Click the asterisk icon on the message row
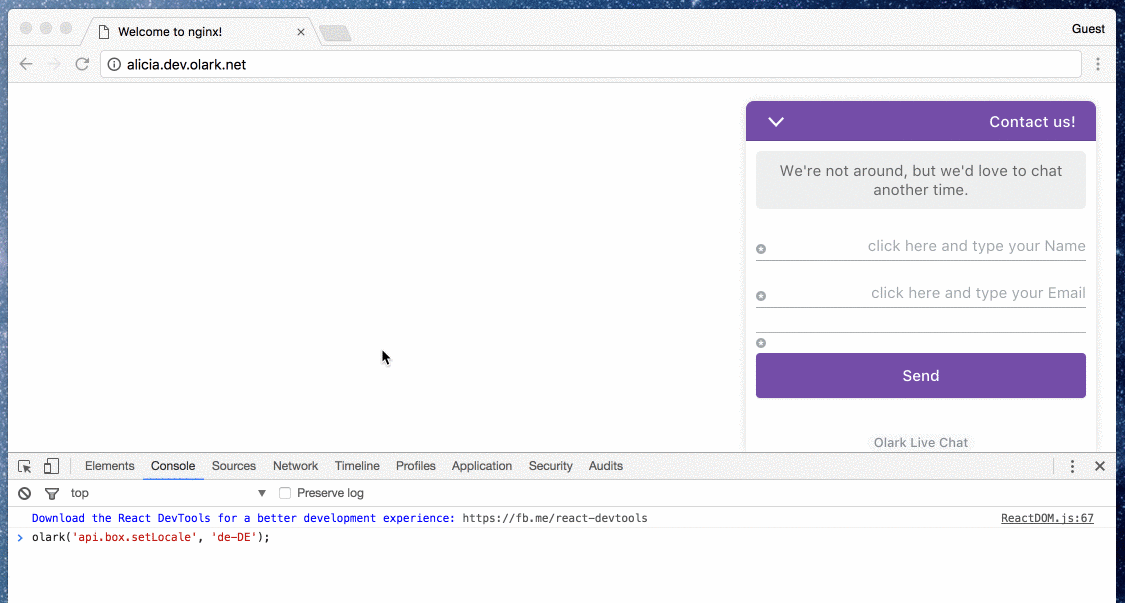1125x603 pixels. point(761,342)
